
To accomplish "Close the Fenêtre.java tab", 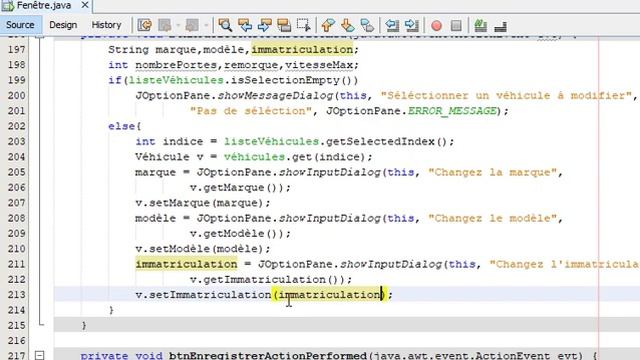I will click(x=85, y=5).
